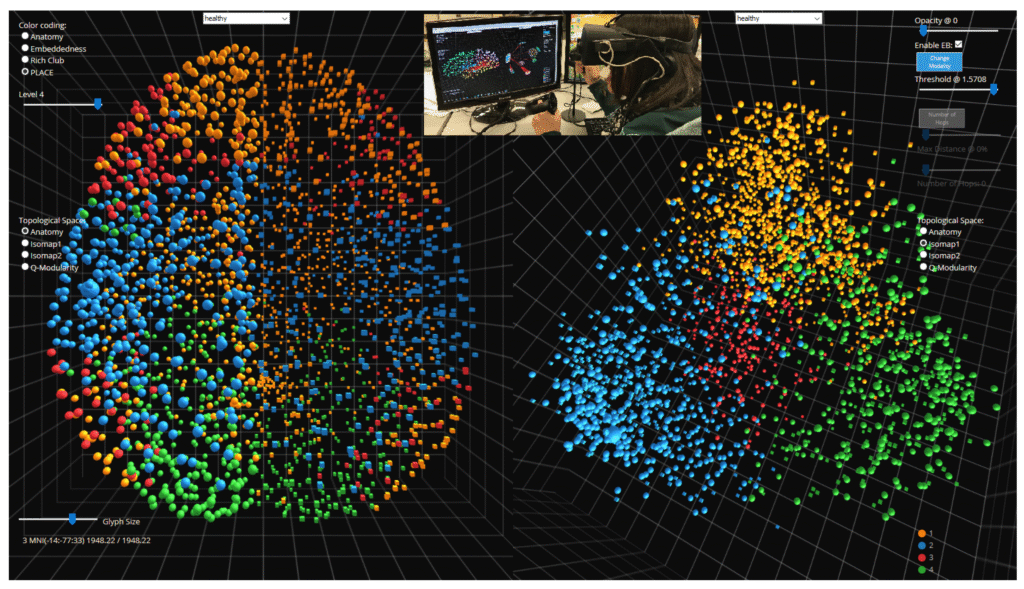Click the red cluster 3 legend dot
Image resolution: width=1024 pixels, height=589 pixels.
tap(921, 557)
